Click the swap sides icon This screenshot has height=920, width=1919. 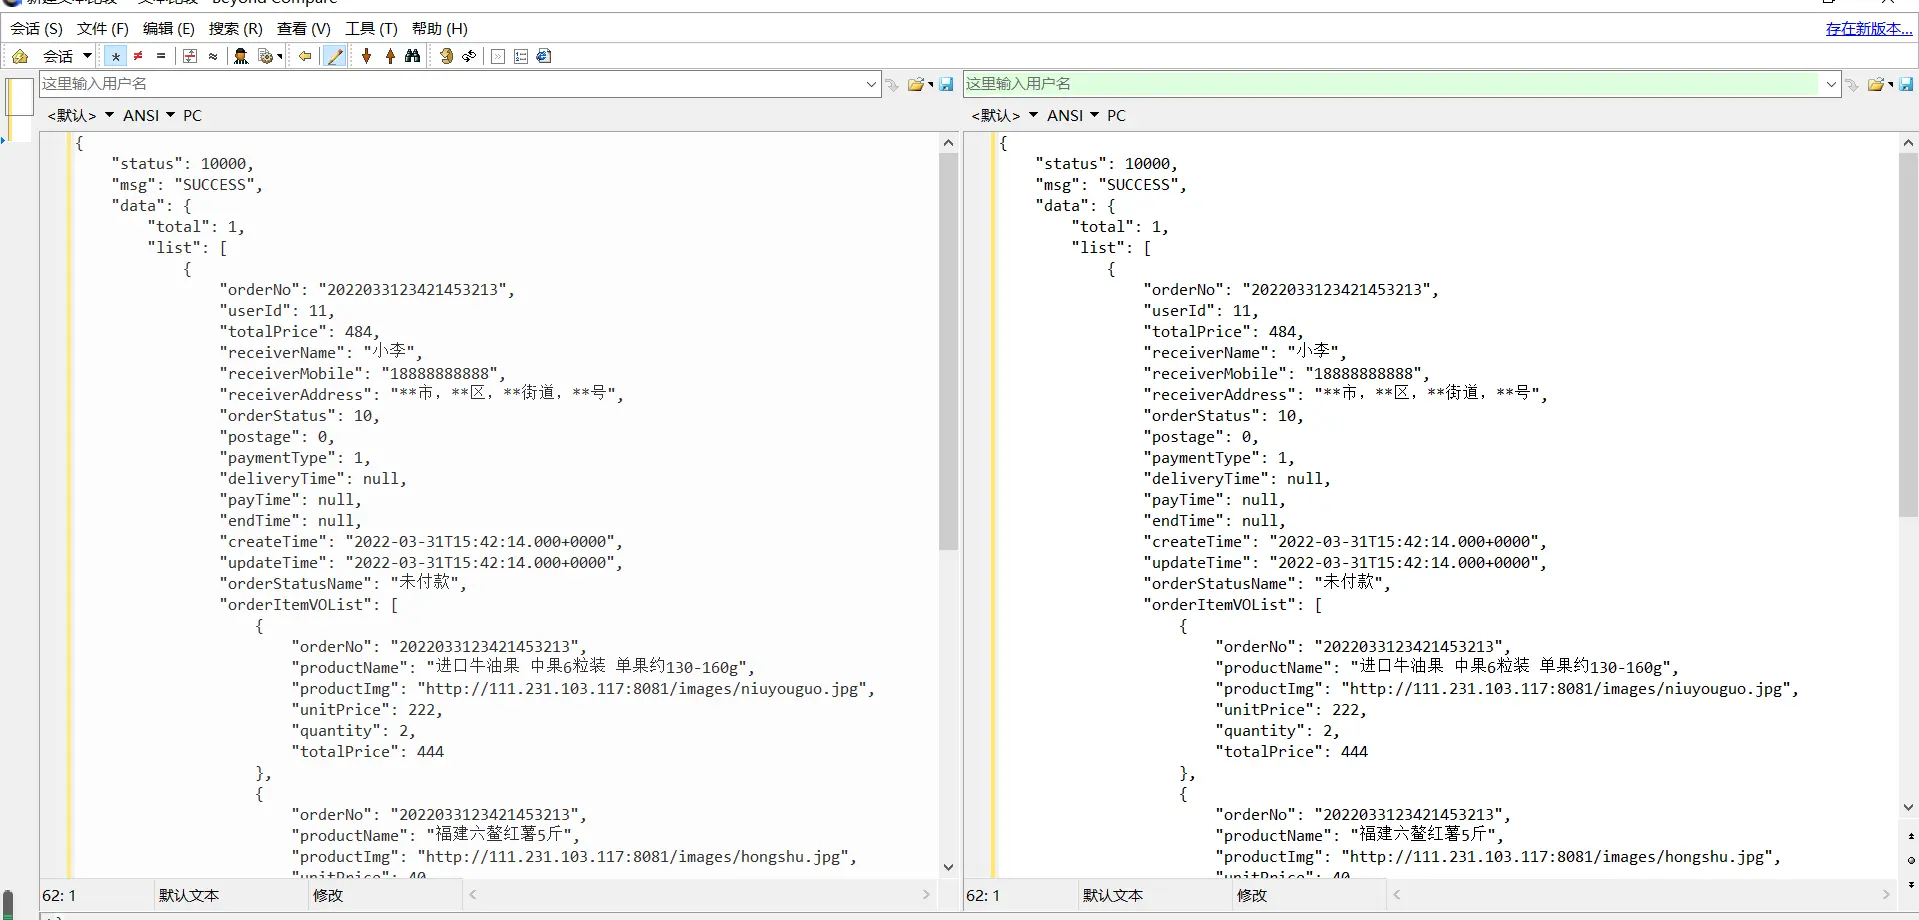click(469, 56)
